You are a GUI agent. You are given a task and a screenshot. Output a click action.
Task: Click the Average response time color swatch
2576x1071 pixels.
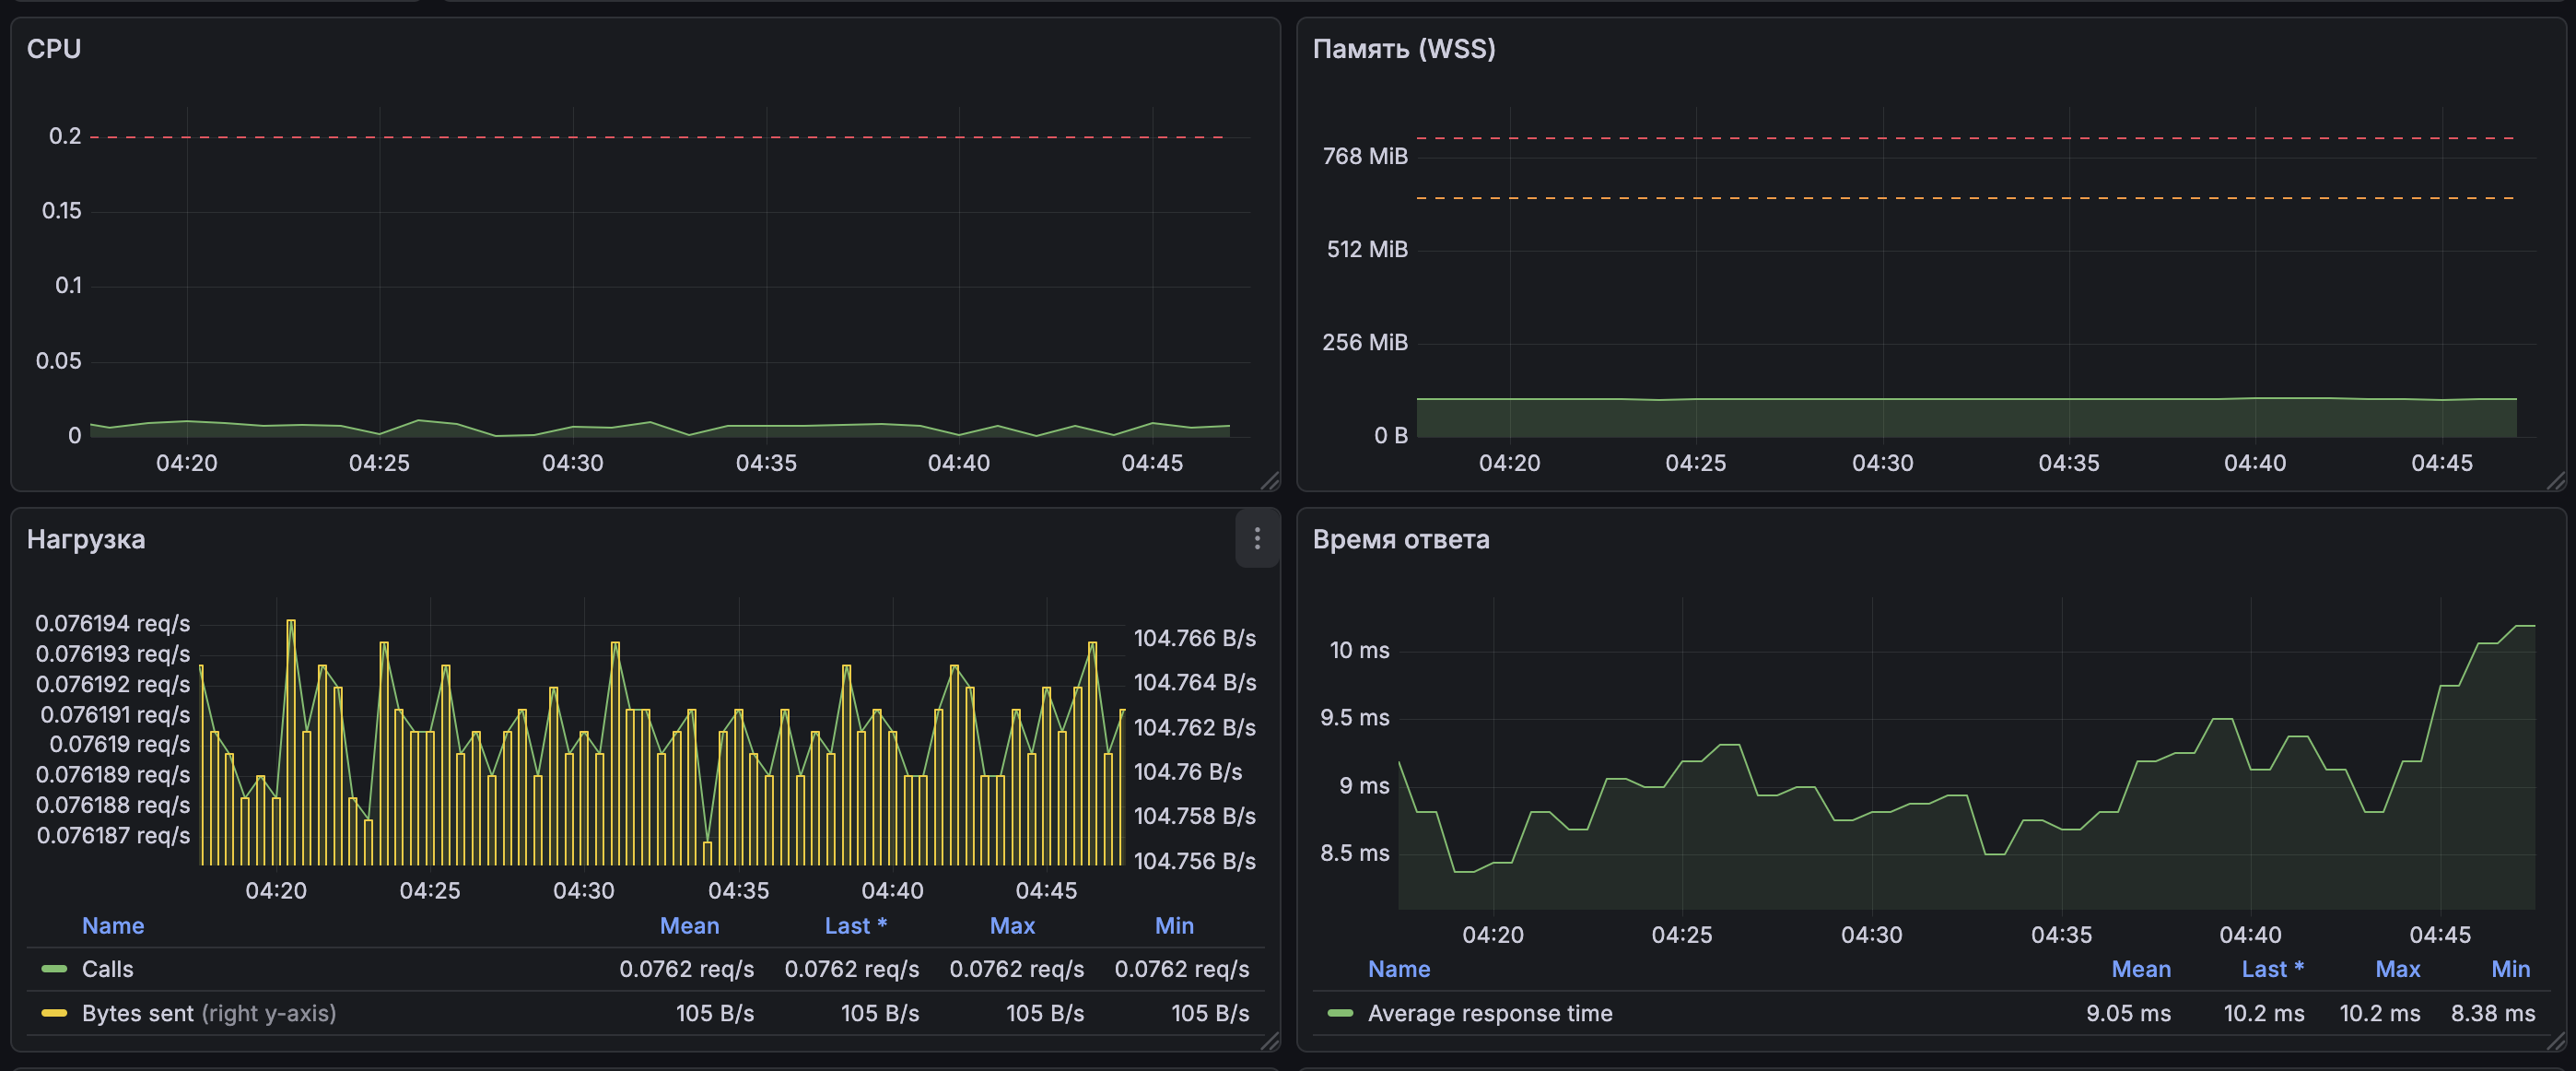pyautogui.click(x=1340, y=1013)
